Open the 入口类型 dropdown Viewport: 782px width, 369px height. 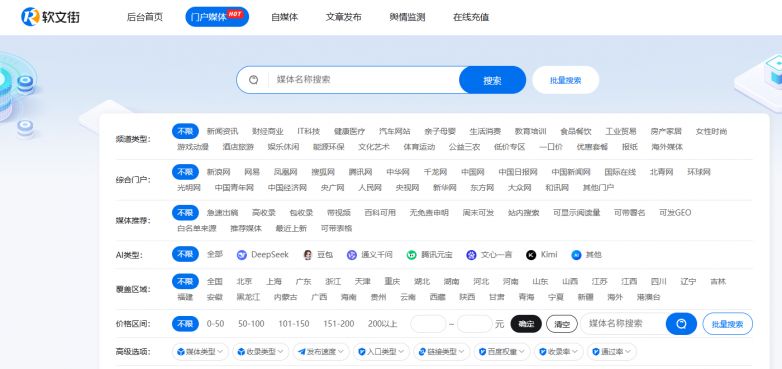click(382, 352)
